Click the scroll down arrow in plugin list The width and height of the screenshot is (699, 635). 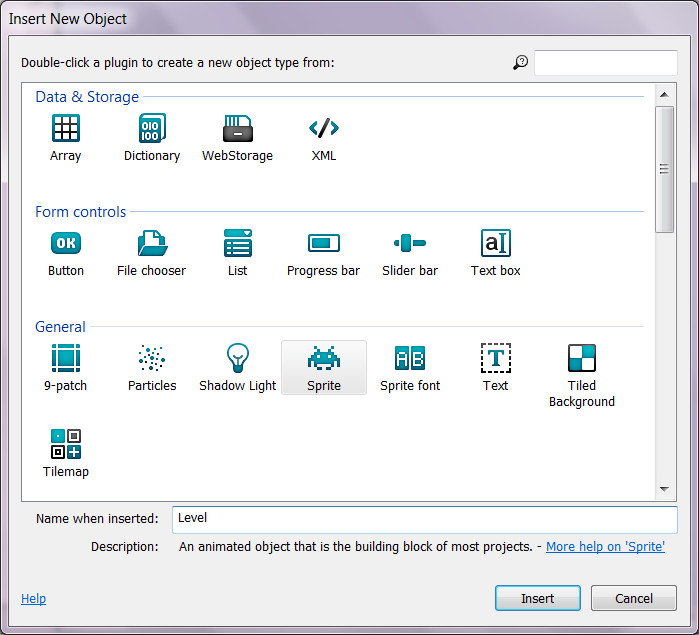[664, 489]
